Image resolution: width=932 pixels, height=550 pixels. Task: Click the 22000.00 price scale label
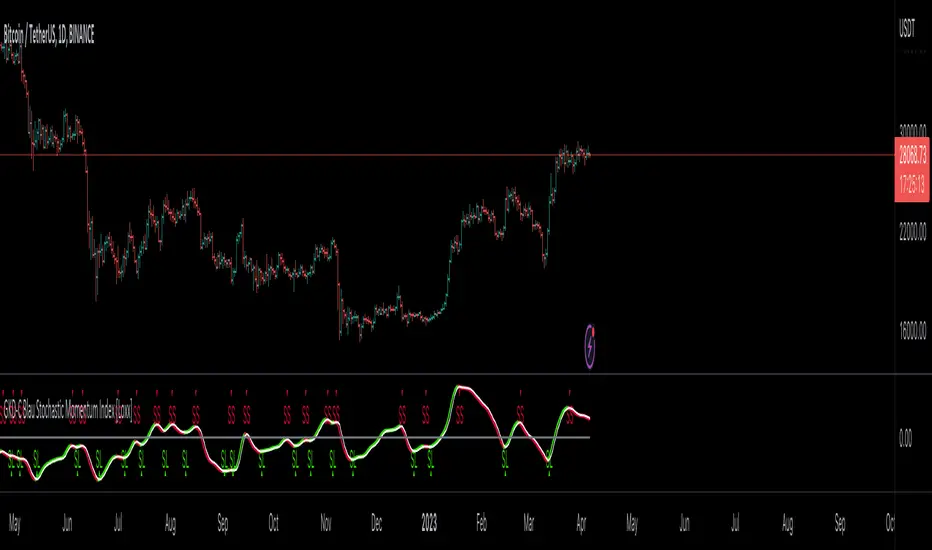(x=912, y=231)
